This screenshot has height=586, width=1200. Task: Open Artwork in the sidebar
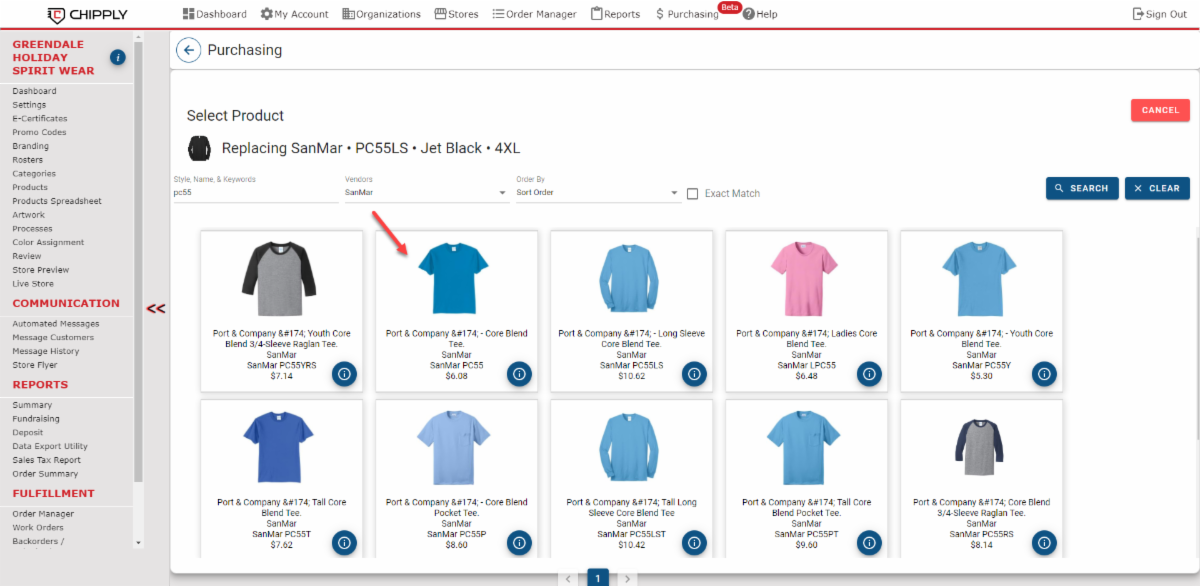tap(28, 215)
